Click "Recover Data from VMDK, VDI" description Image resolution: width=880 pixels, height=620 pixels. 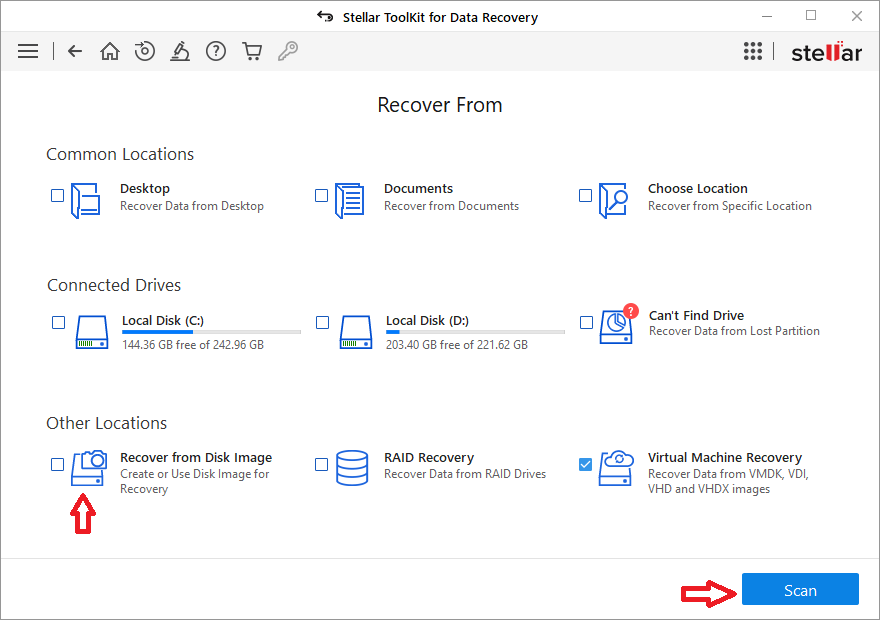(728, 481)
